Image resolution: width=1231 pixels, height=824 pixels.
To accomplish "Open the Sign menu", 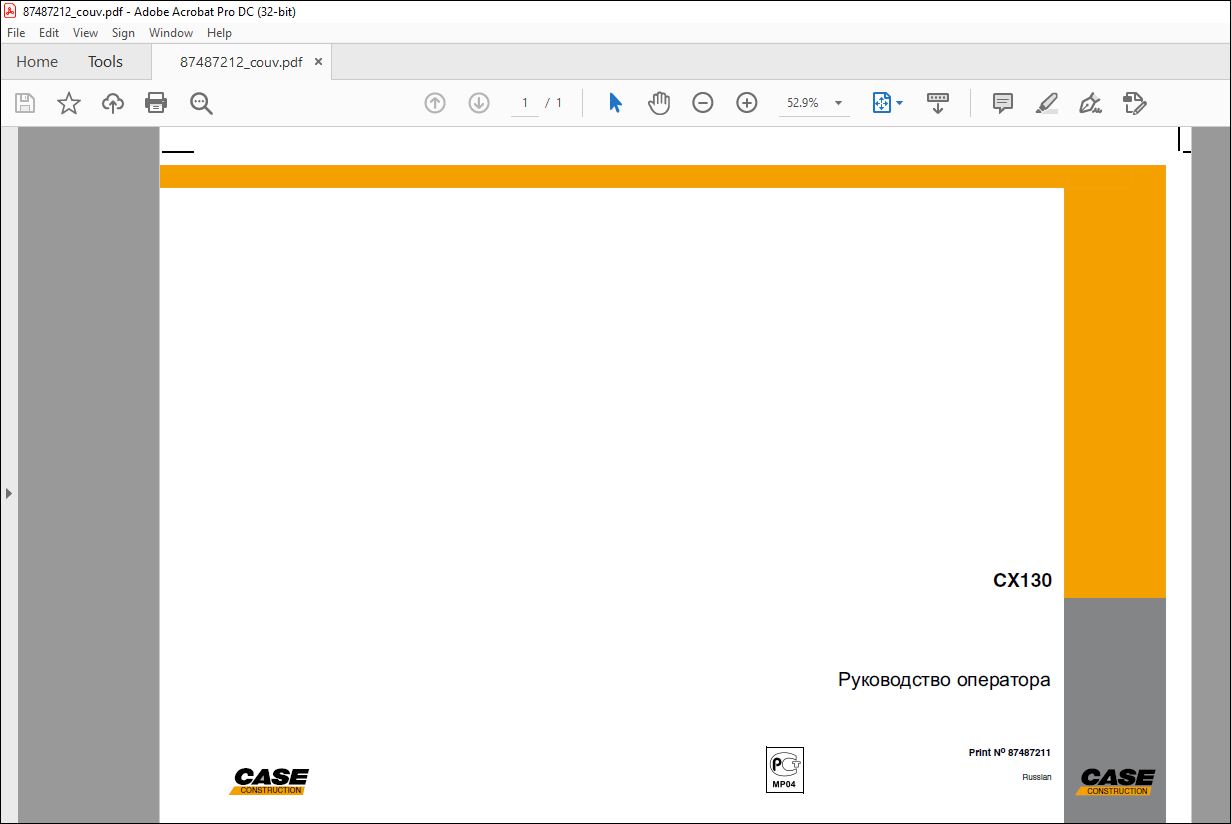I will coord(123,33).
